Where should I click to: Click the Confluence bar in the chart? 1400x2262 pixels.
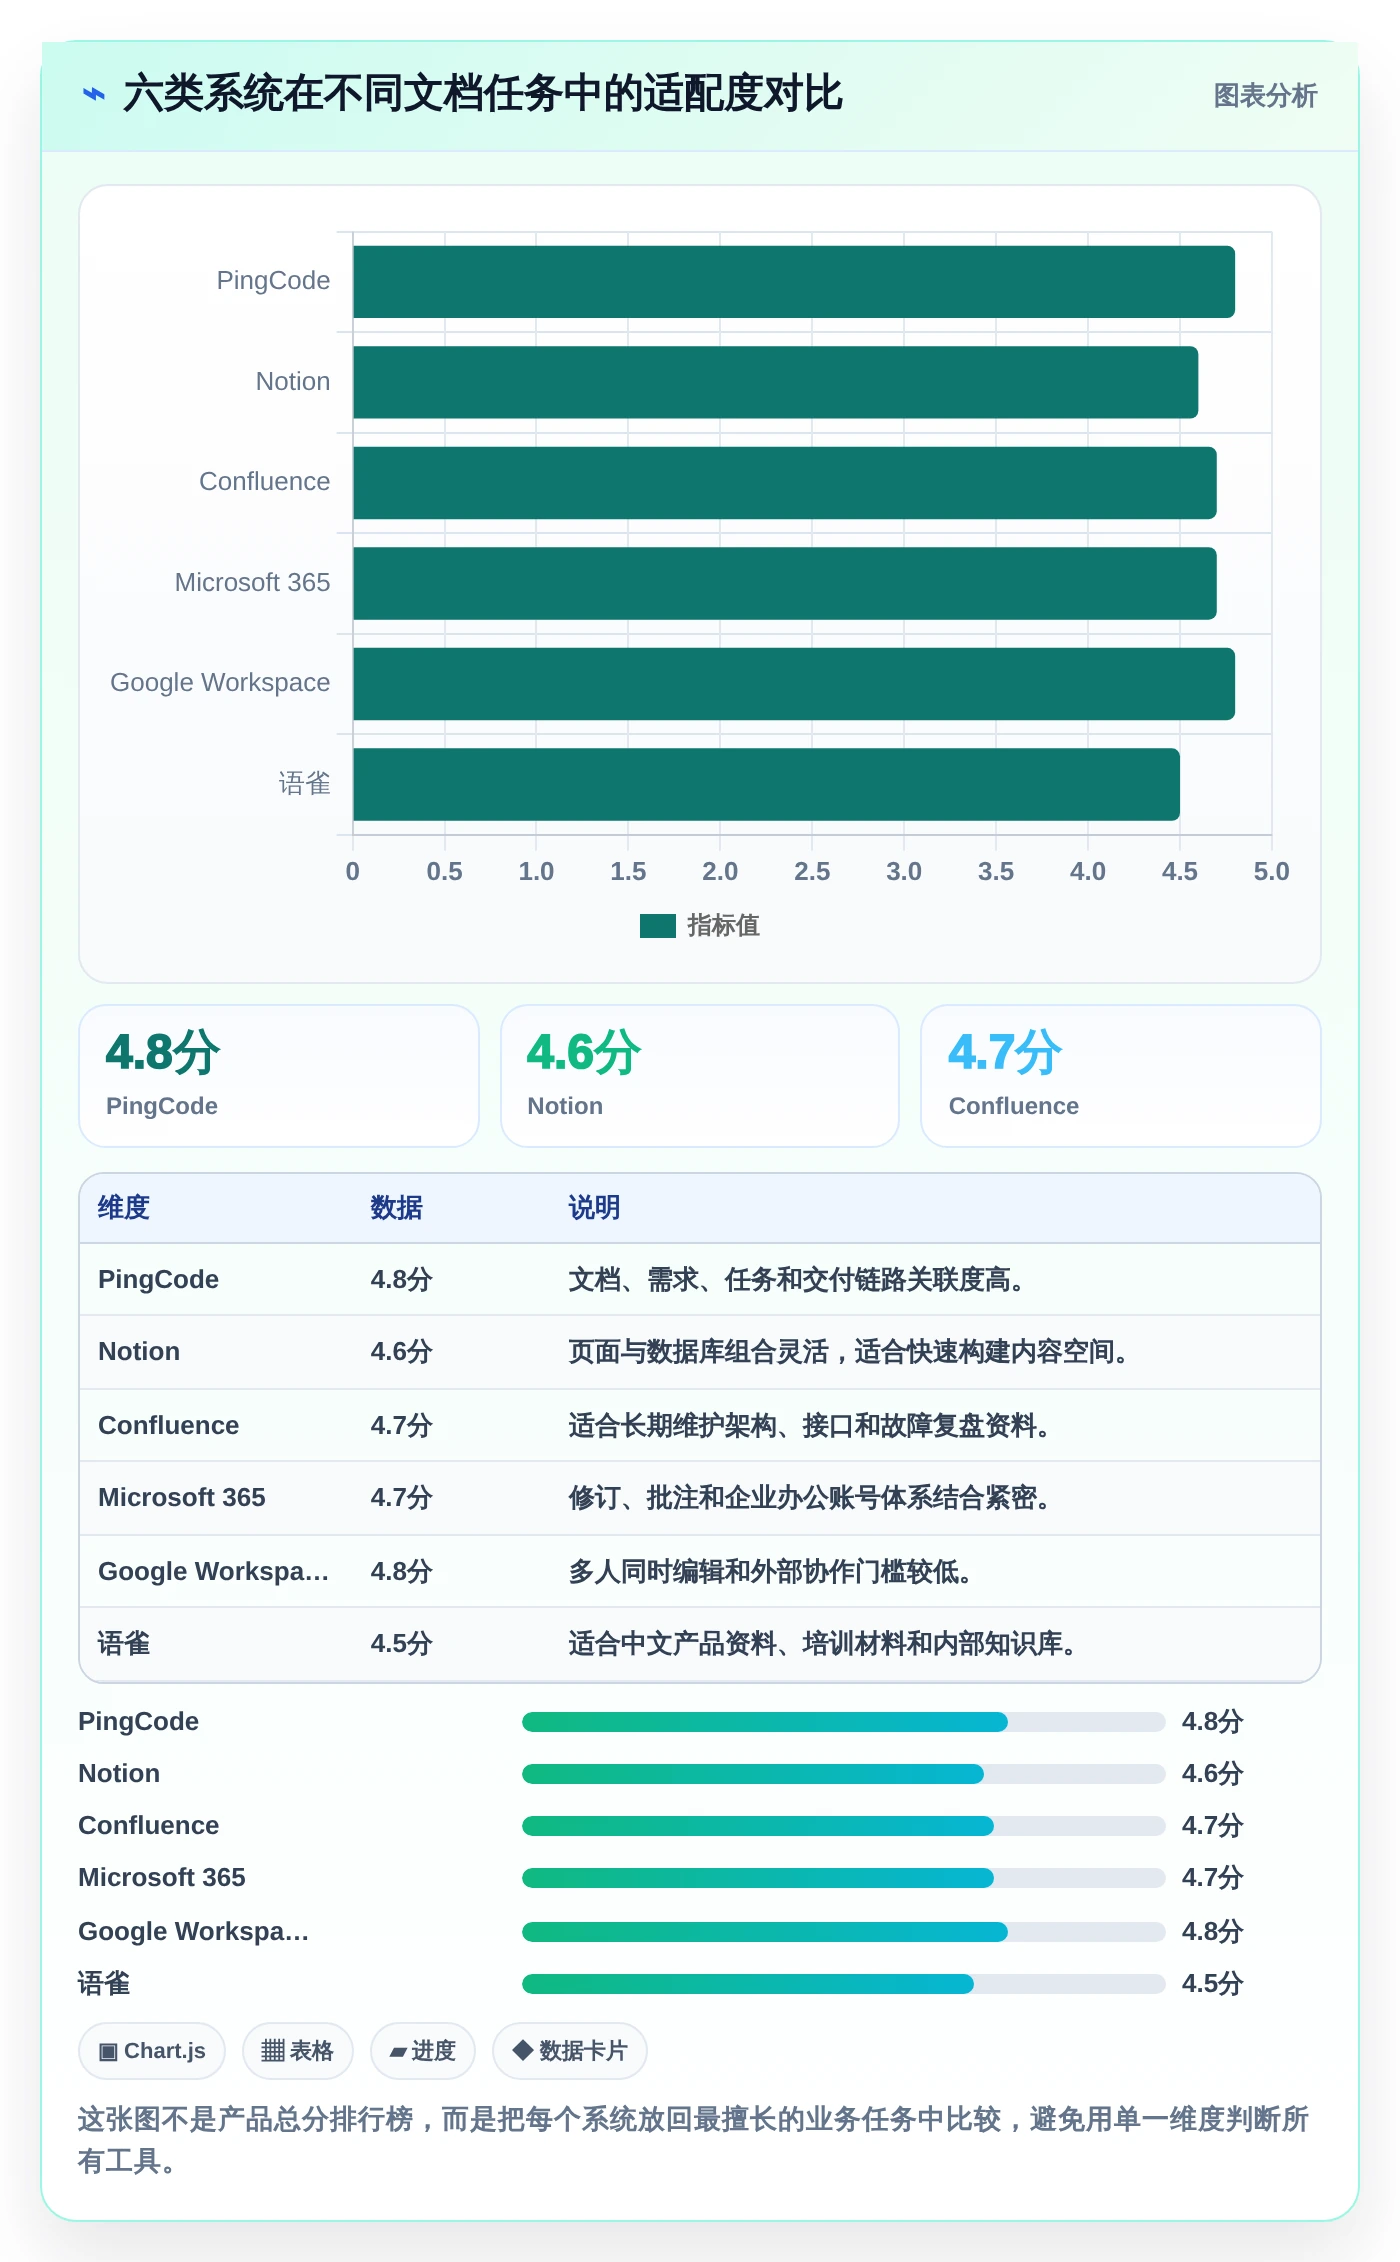pyautogui.click(x=785, y=483)
